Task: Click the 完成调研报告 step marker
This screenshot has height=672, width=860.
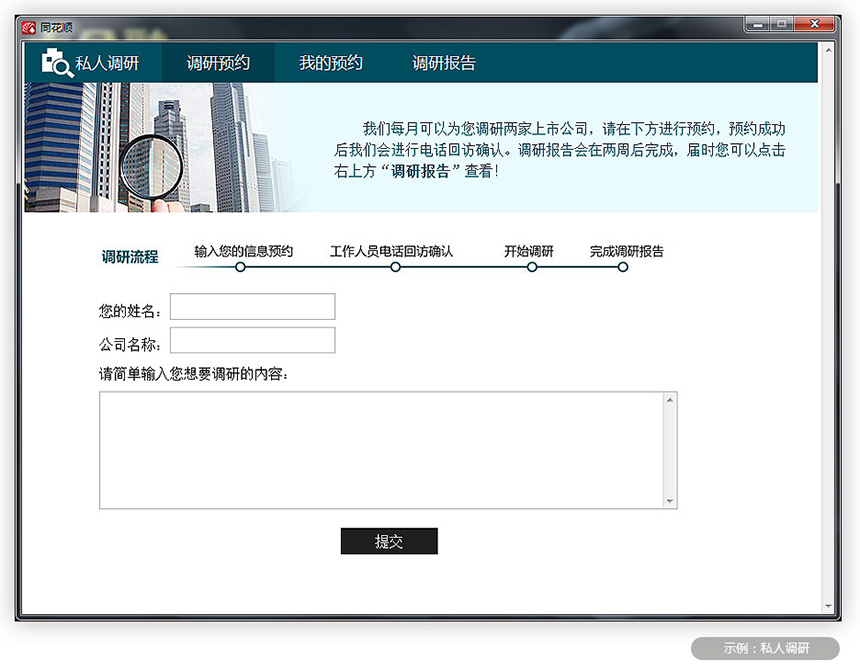Action: pyautogui.click(x=623, y=267)
